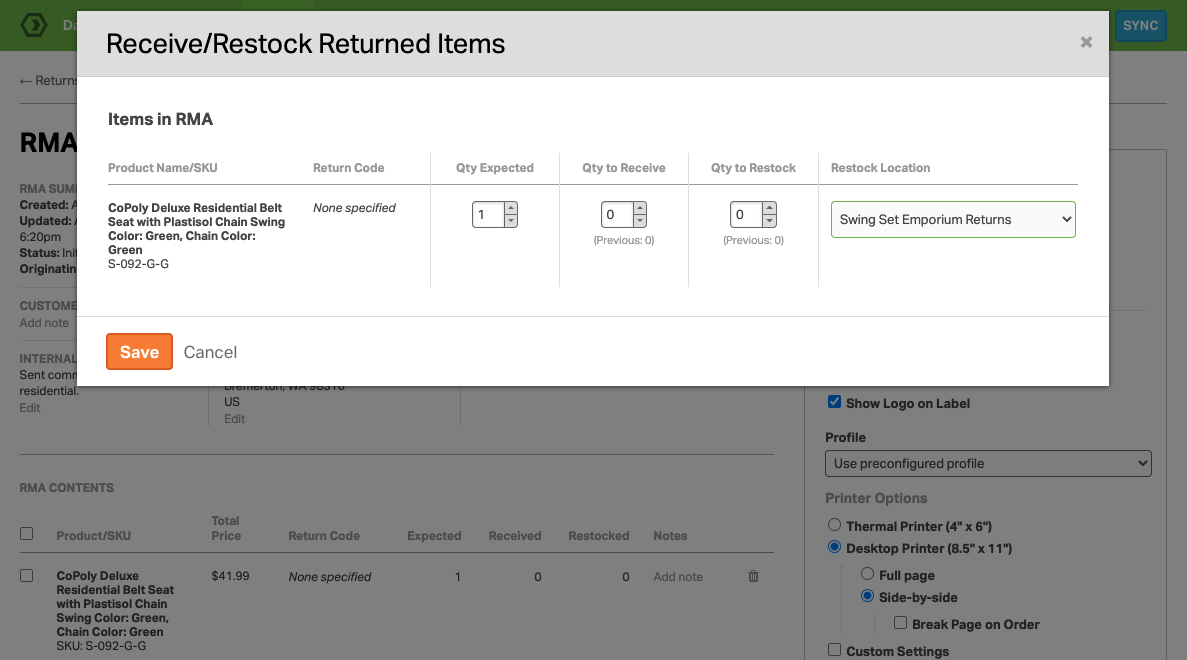Decrease Qty to Receive with the down arrow
The image size is (1187, 660).
click(640, 220)
